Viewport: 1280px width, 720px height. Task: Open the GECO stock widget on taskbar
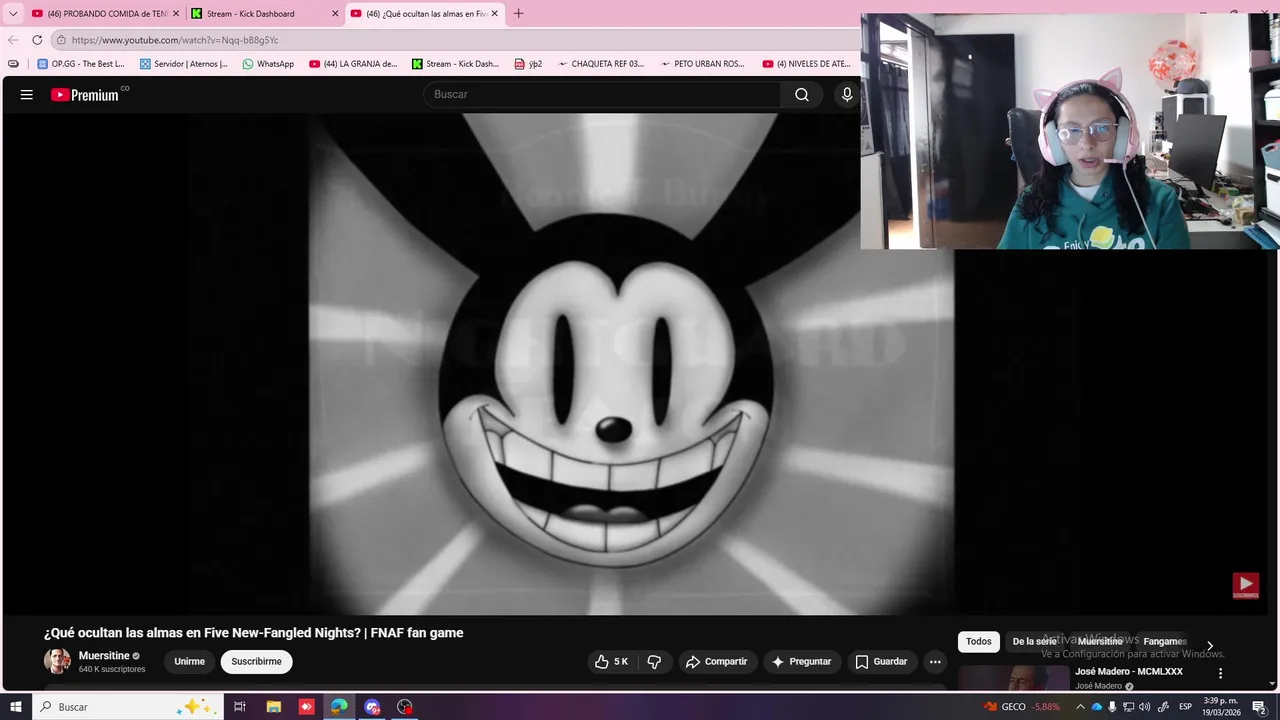tap(1021, 707)
